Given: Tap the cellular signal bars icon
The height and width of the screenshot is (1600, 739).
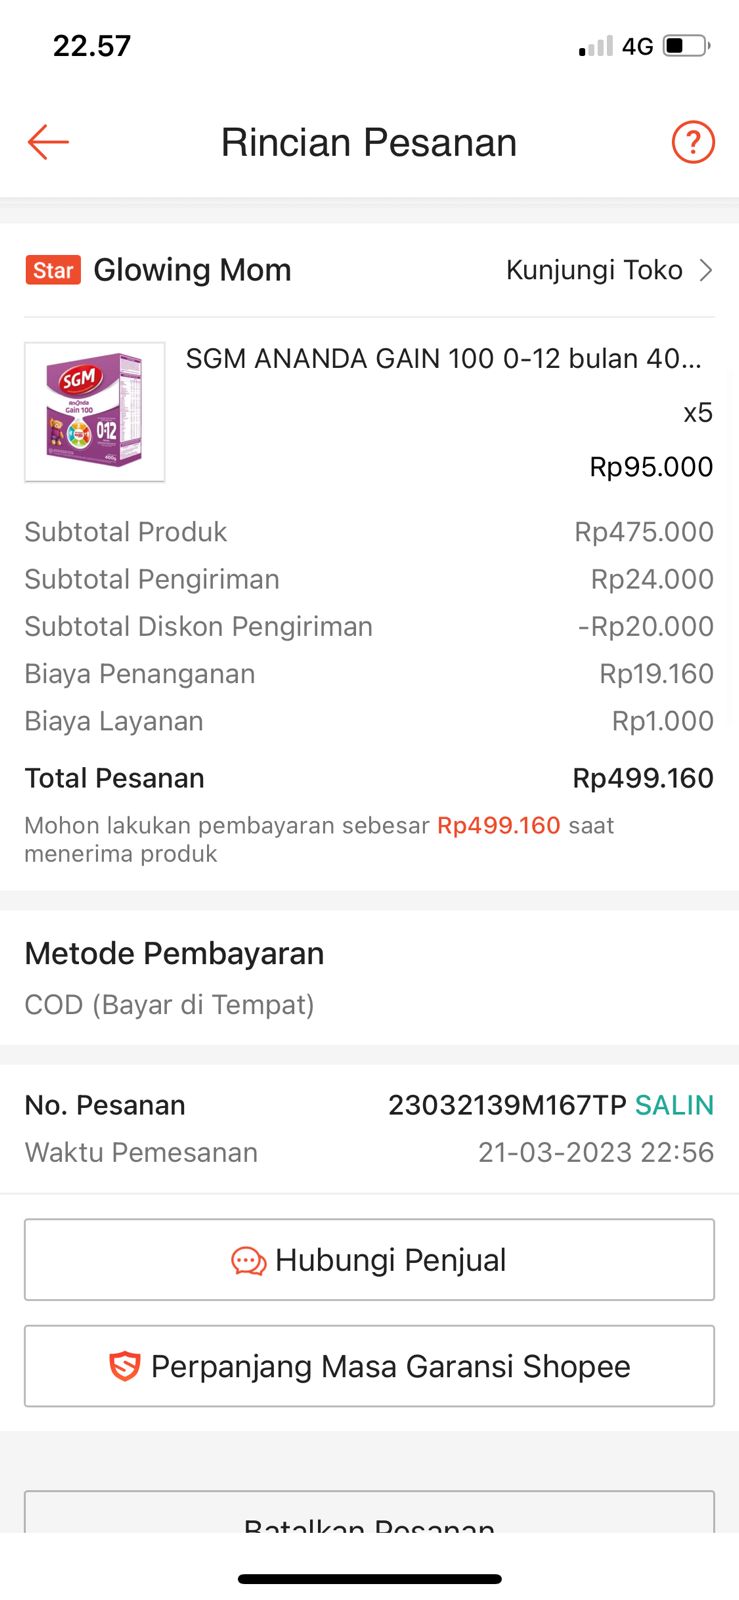Looking at the screenshot, I should (596, 46).
